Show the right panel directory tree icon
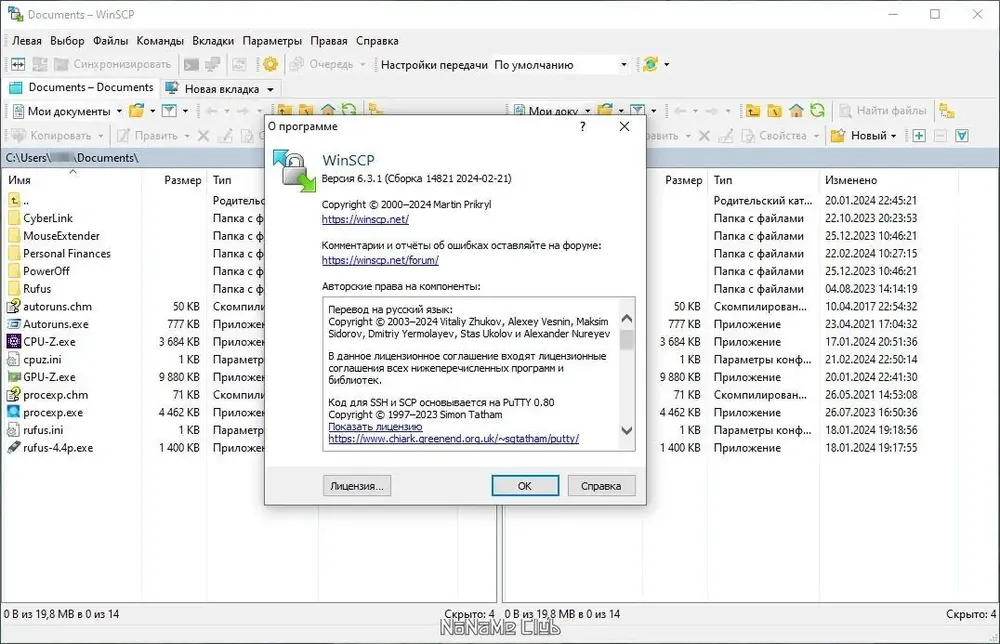 point(947,111)
